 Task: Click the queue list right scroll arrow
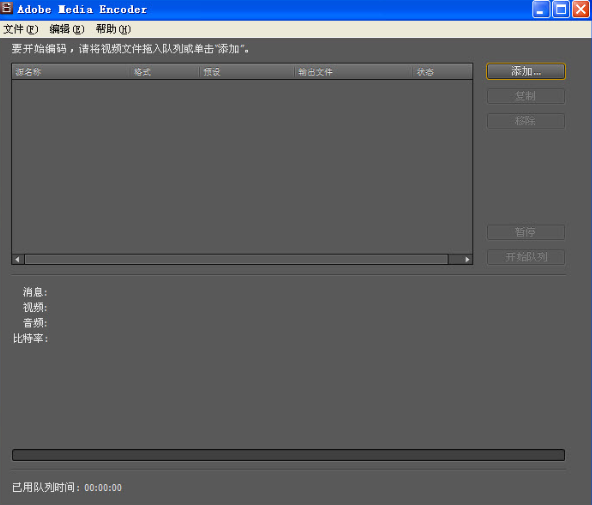pyautogui.click(x=467, y=259)
